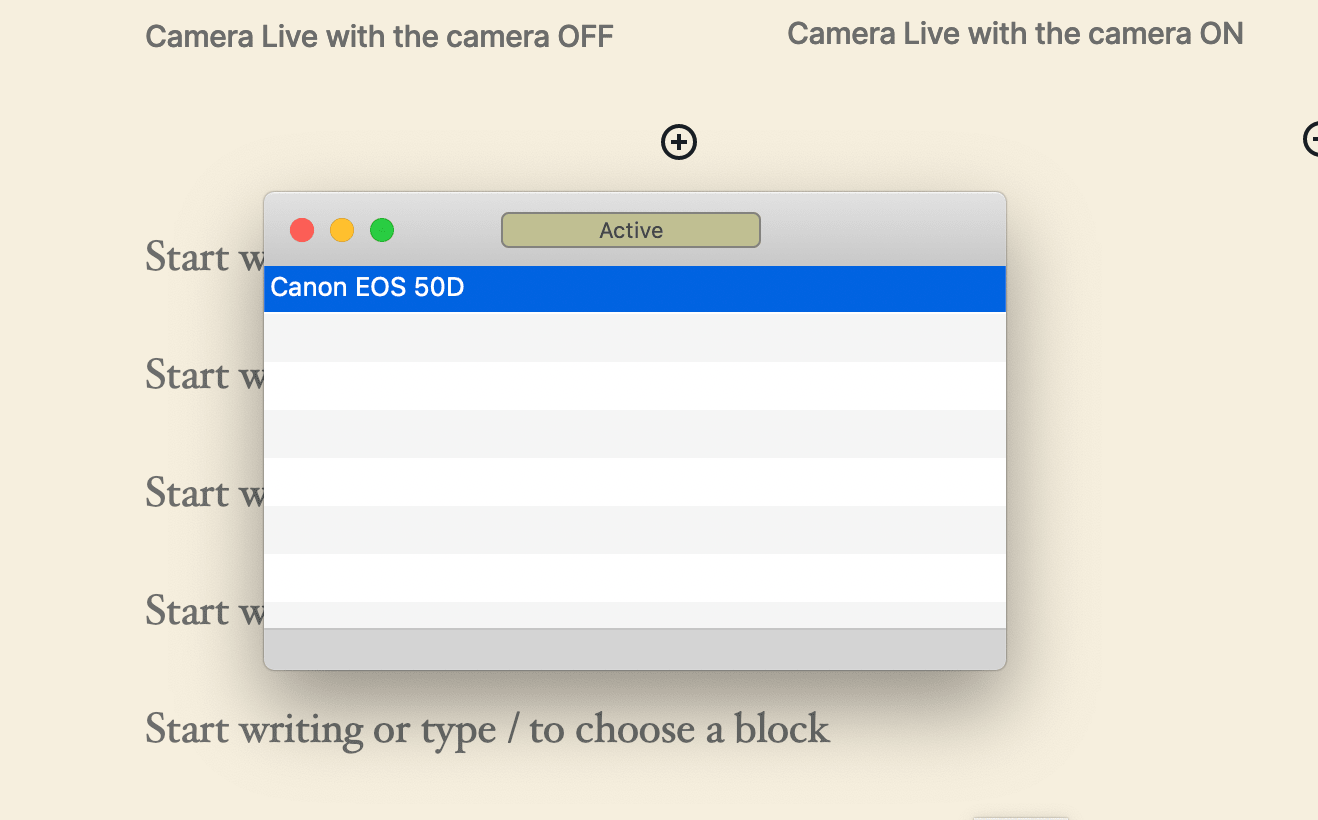Click the 'Start writing or type / to choose a block' placeholder
The width and height of the screenshot is (1318, 820).
click(x=487, y=729)
